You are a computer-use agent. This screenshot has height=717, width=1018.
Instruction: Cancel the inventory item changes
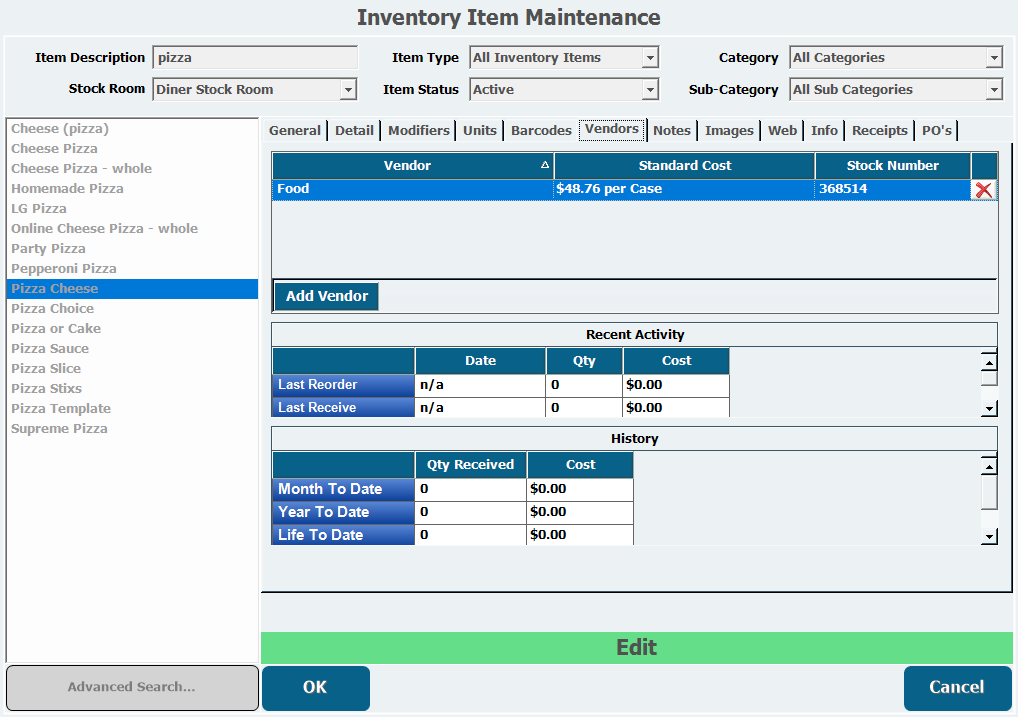pos(957,687)
